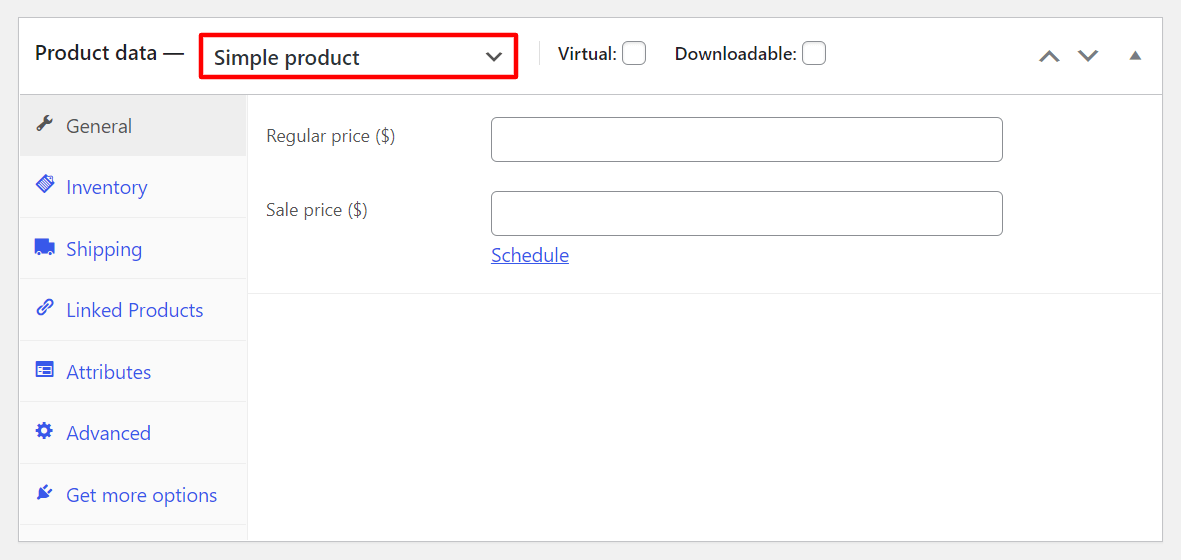
Task: Open the Attributes tab
Action: tap(133, 372)
